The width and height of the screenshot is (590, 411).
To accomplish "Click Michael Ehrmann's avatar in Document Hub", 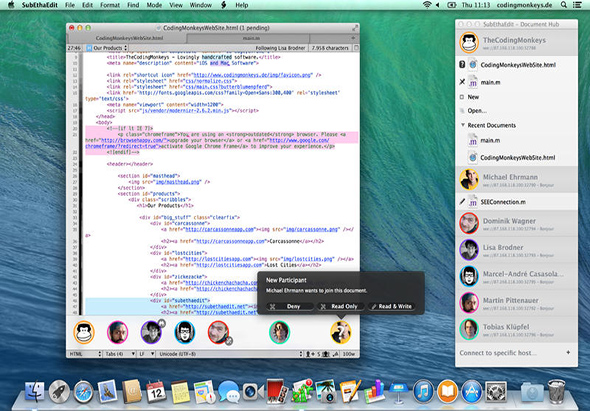I will point(469,180).
